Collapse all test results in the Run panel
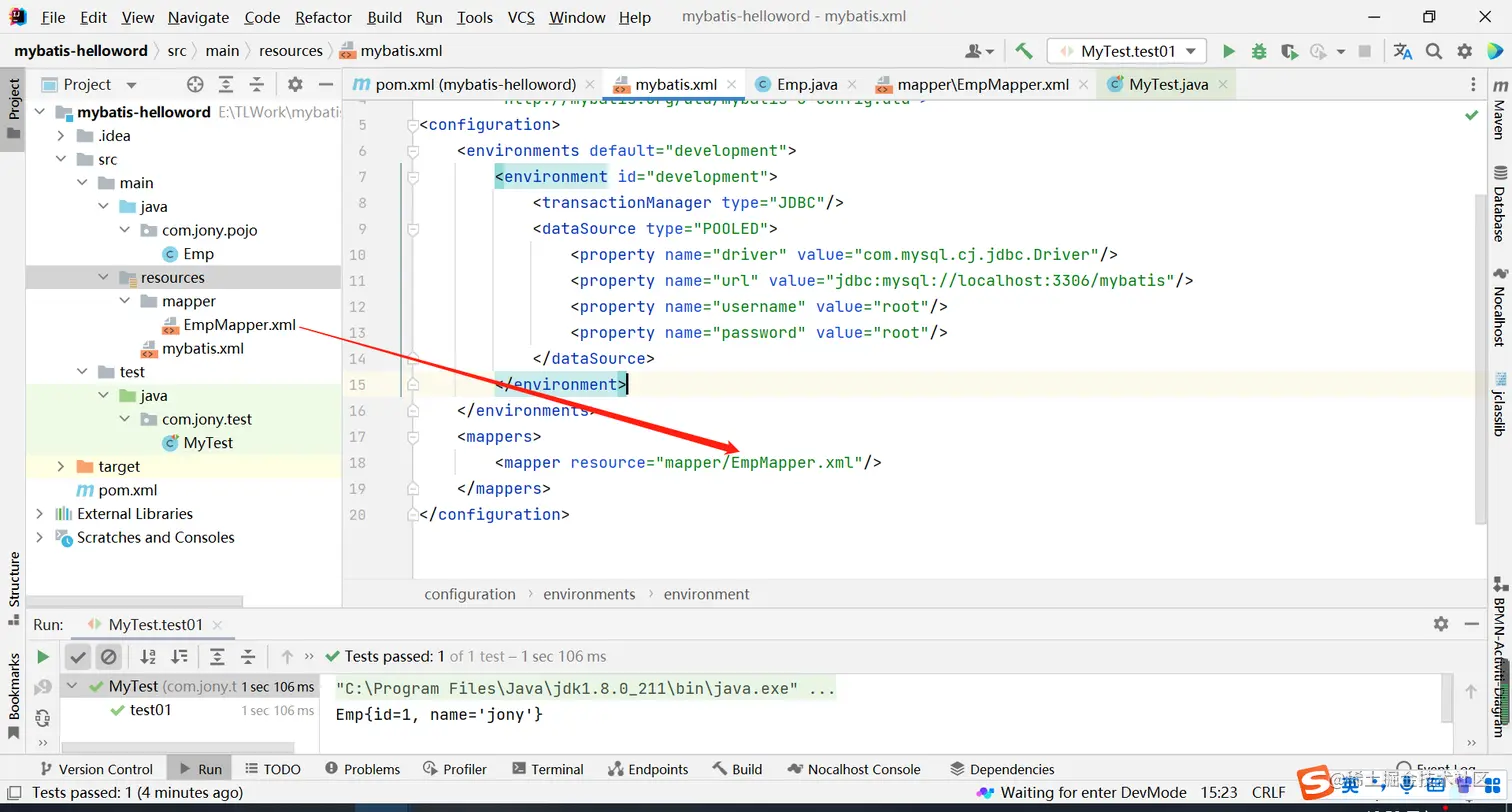 [x=248, y=657]
